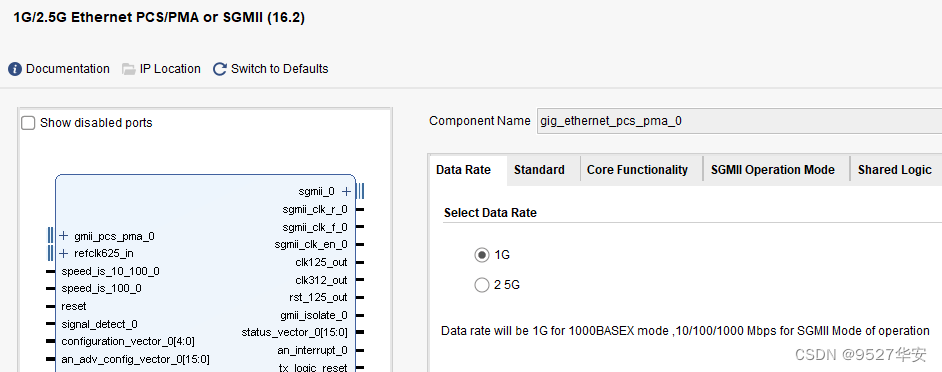Click the IP Location folder icon
The height and width of the screenshot is (372, 942).
coord(129,69)
